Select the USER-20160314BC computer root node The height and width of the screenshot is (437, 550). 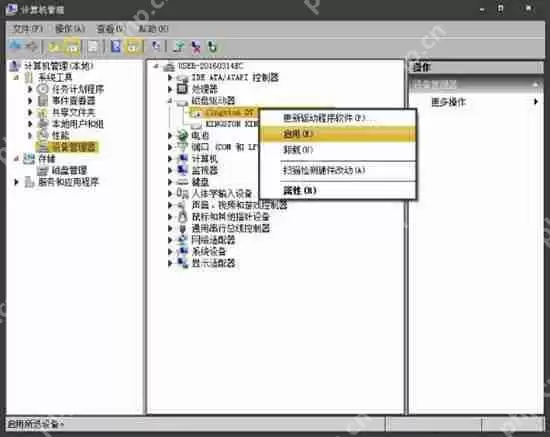[x=210, y=66]
